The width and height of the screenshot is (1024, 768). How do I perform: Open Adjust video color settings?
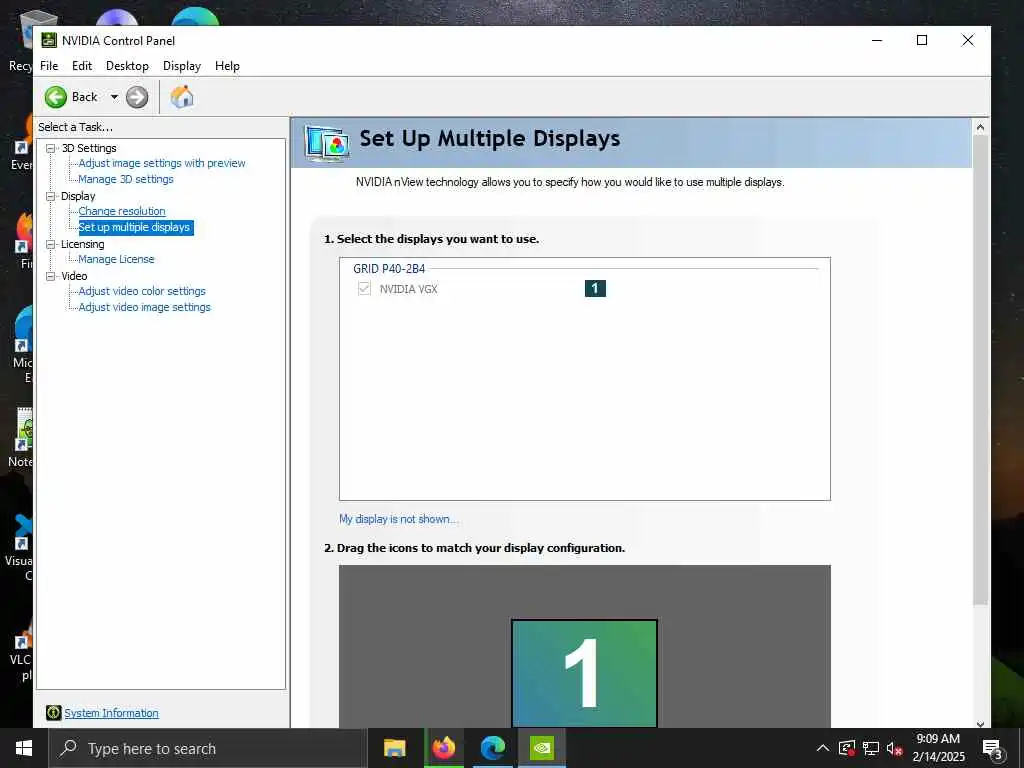[x=142, y=291]
